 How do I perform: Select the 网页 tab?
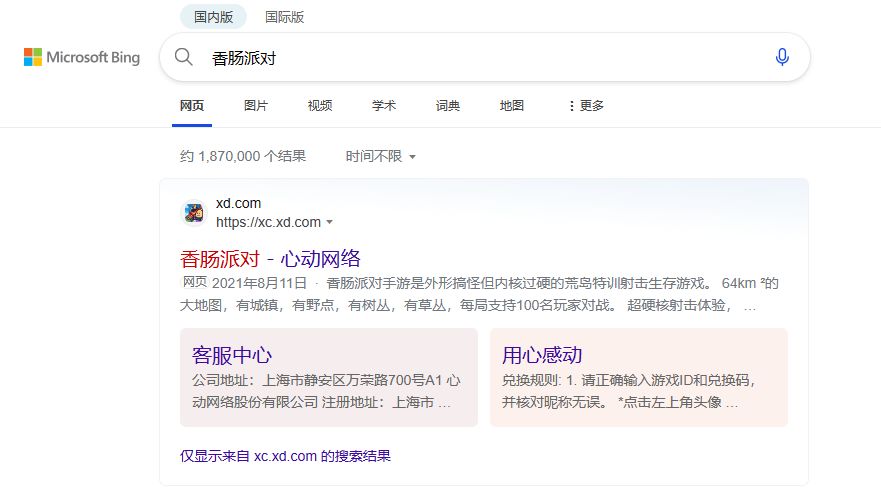click(192, 106)
